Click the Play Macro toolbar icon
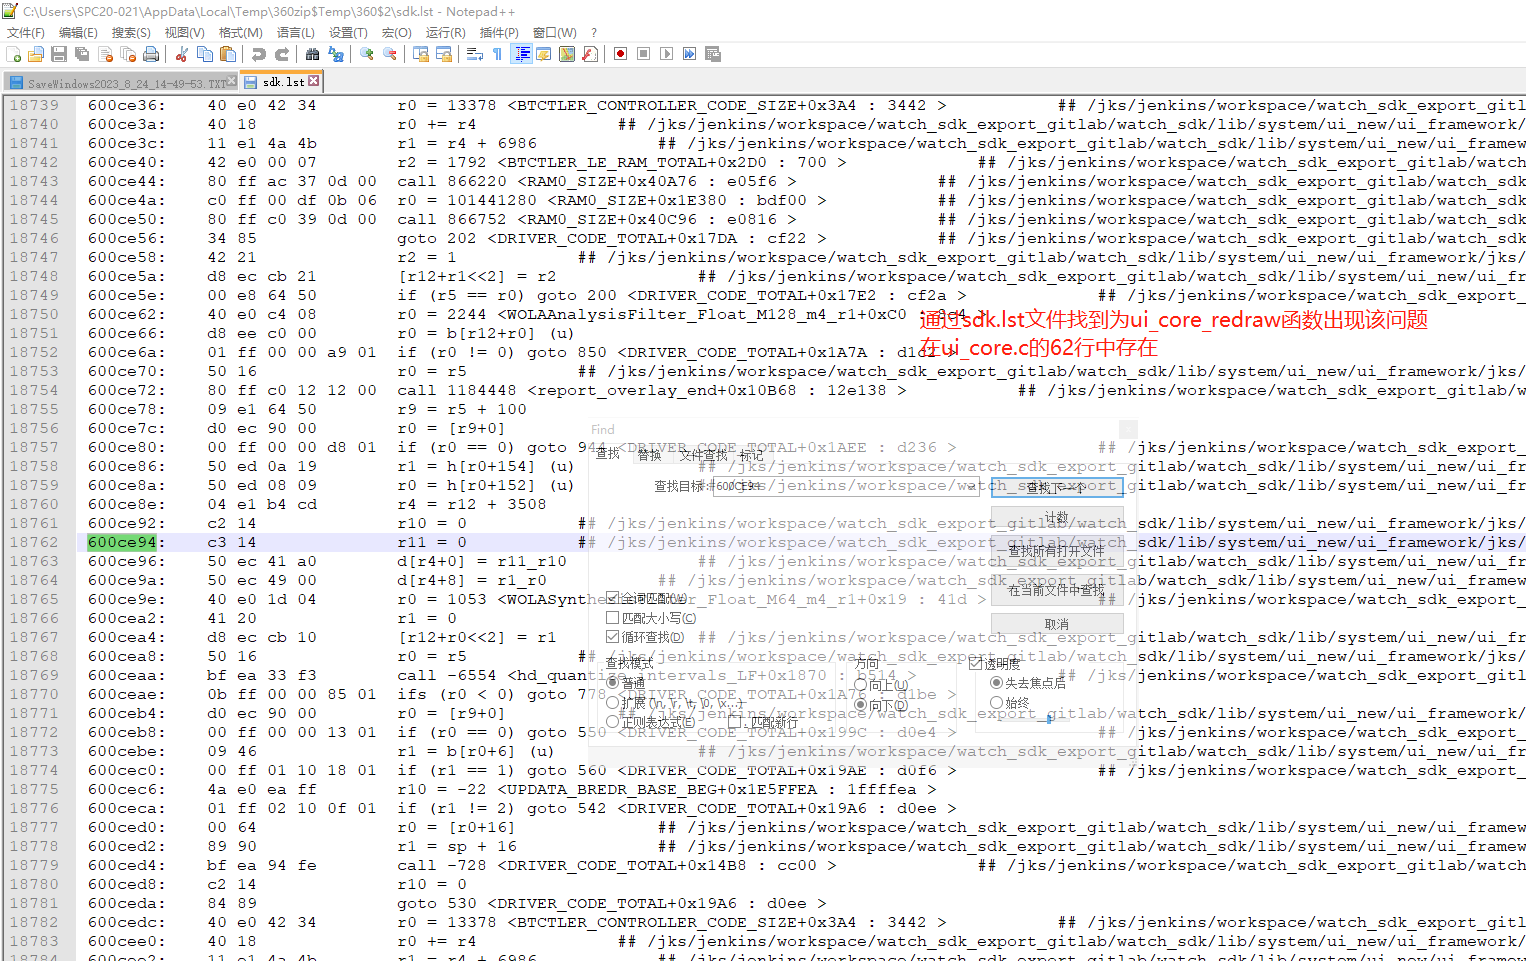This screenshot has width=1526, height=961. [x=666, y=54]
